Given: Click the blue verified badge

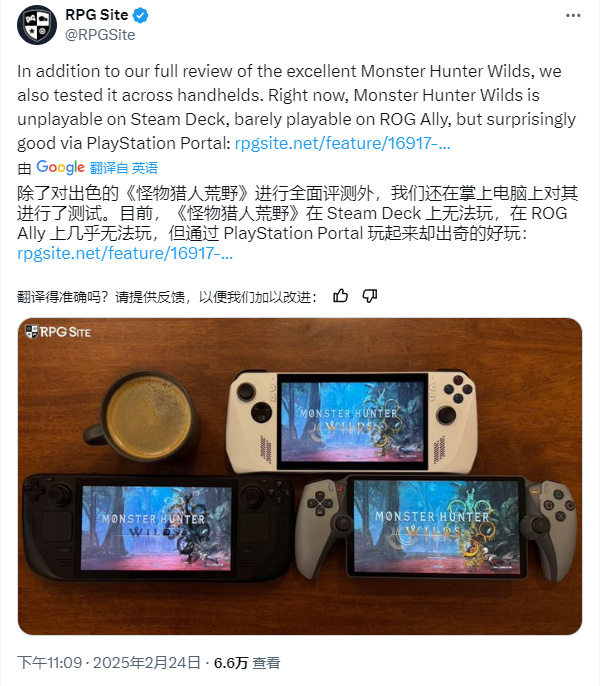Looking at the screenshot, I should pyautogui.click(x=141, y=16).
